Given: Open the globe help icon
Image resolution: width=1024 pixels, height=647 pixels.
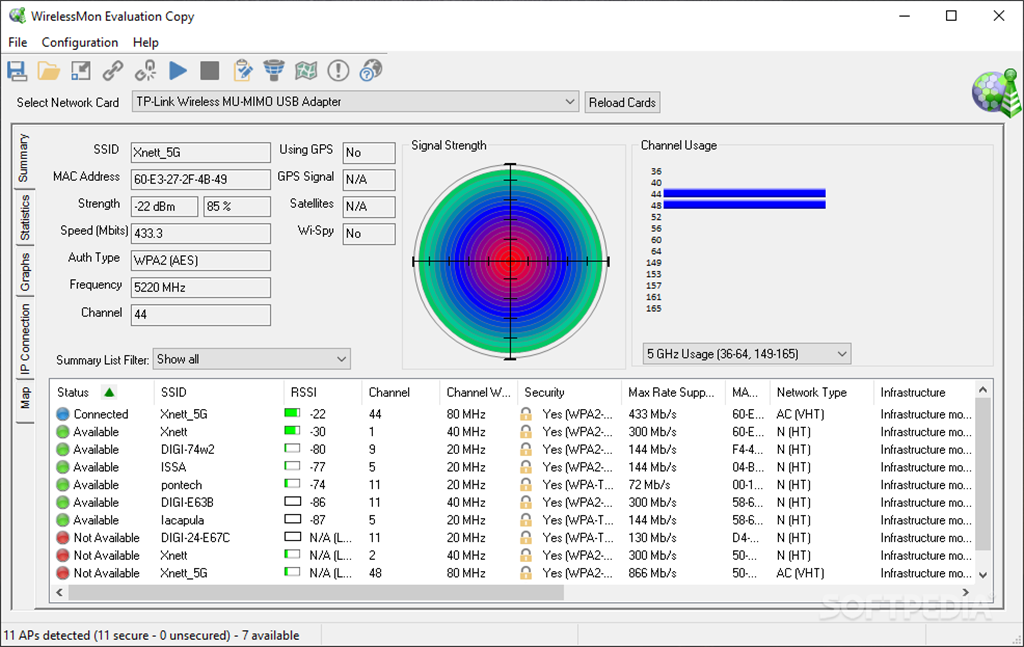Looking at the screenshot, I should tap(370, 71).
